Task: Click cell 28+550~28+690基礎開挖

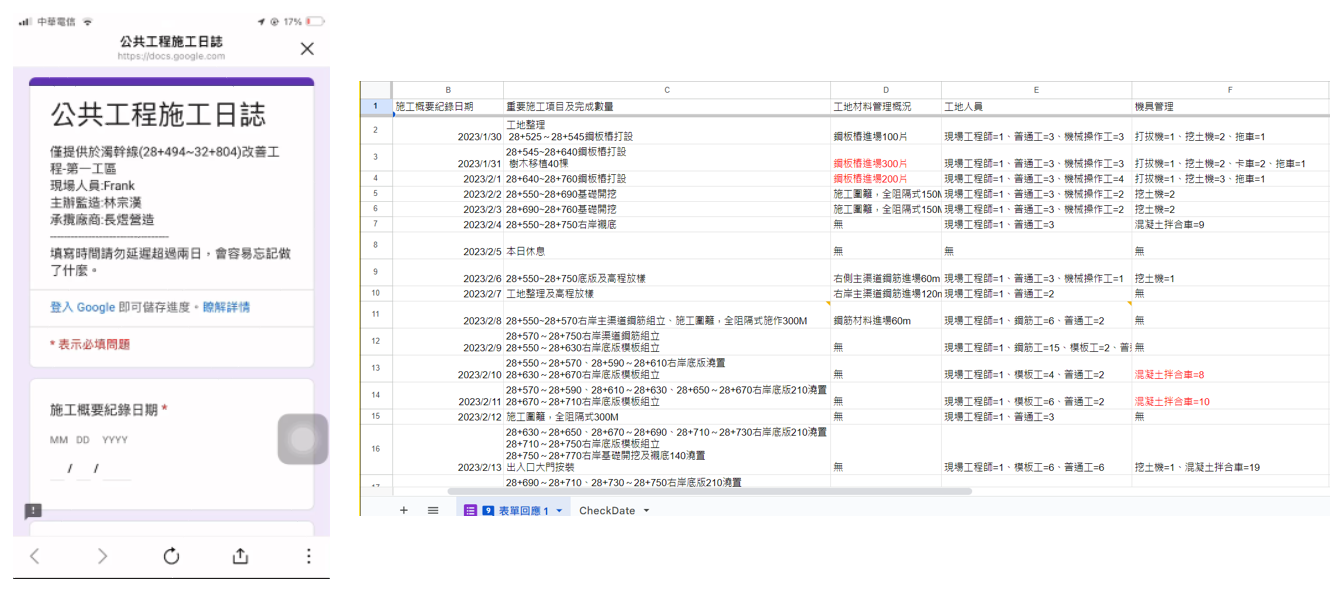Action: (x=667, y=194)
